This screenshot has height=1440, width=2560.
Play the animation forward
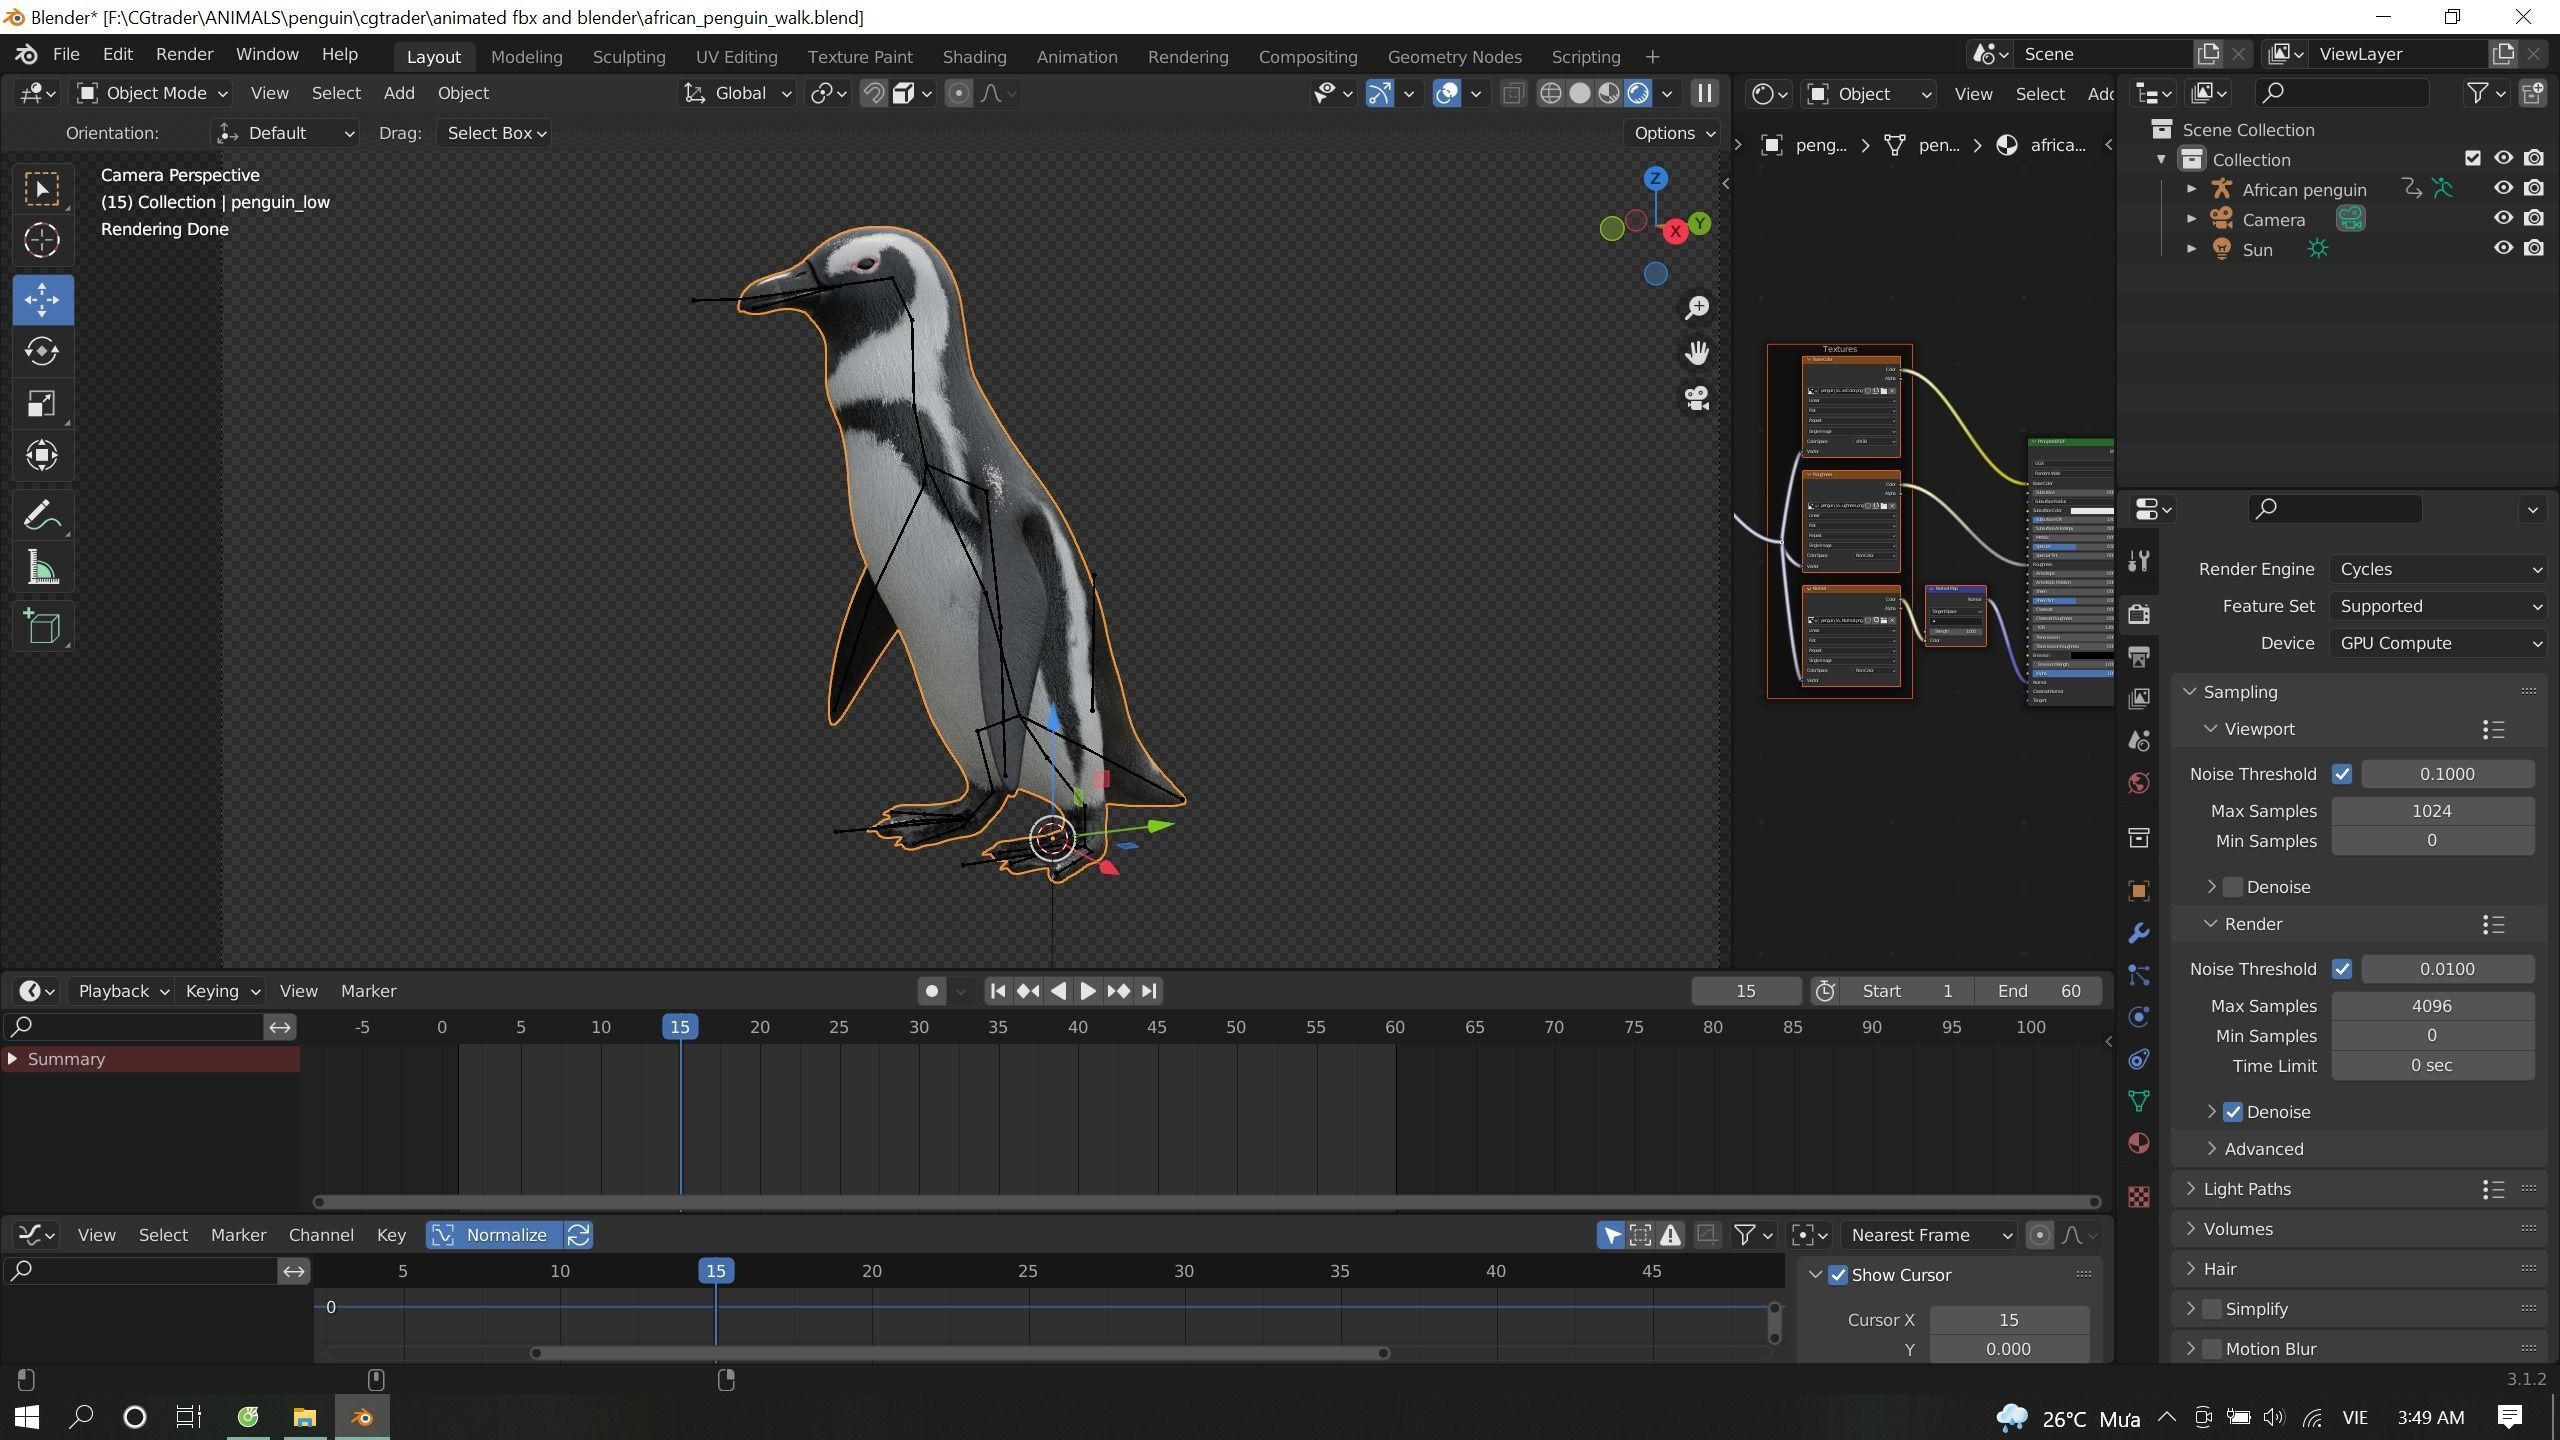click(1088, 991)
